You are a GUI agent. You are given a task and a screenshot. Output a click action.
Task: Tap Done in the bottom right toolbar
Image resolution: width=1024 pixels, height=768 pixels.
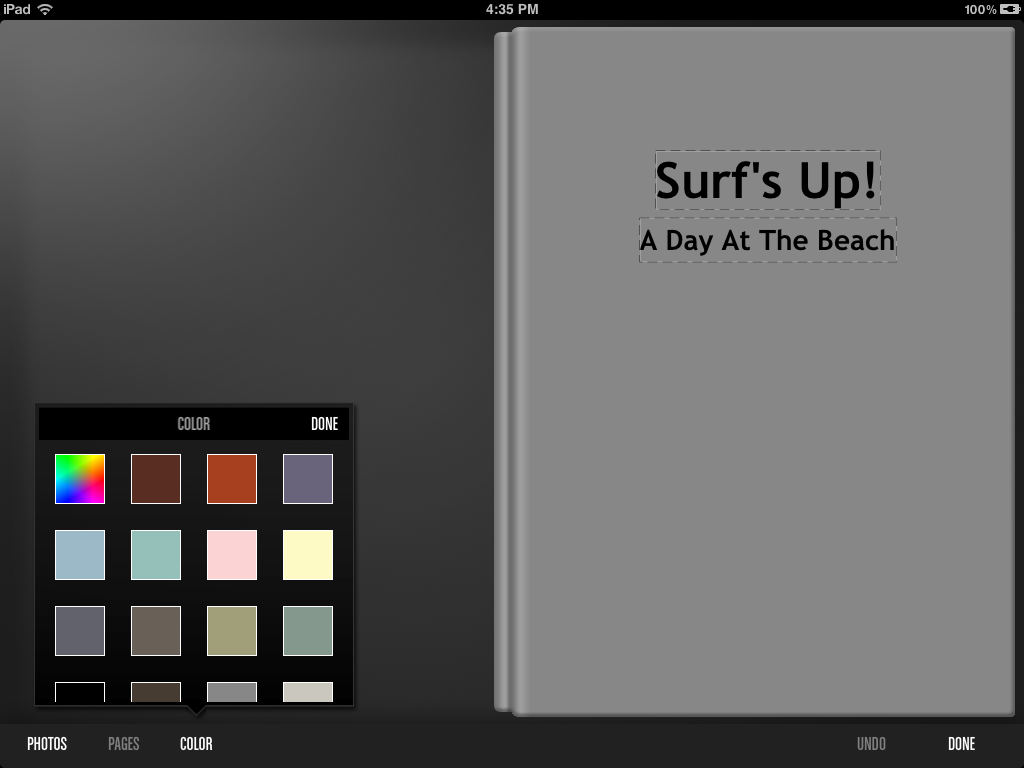tap(961, 744)
